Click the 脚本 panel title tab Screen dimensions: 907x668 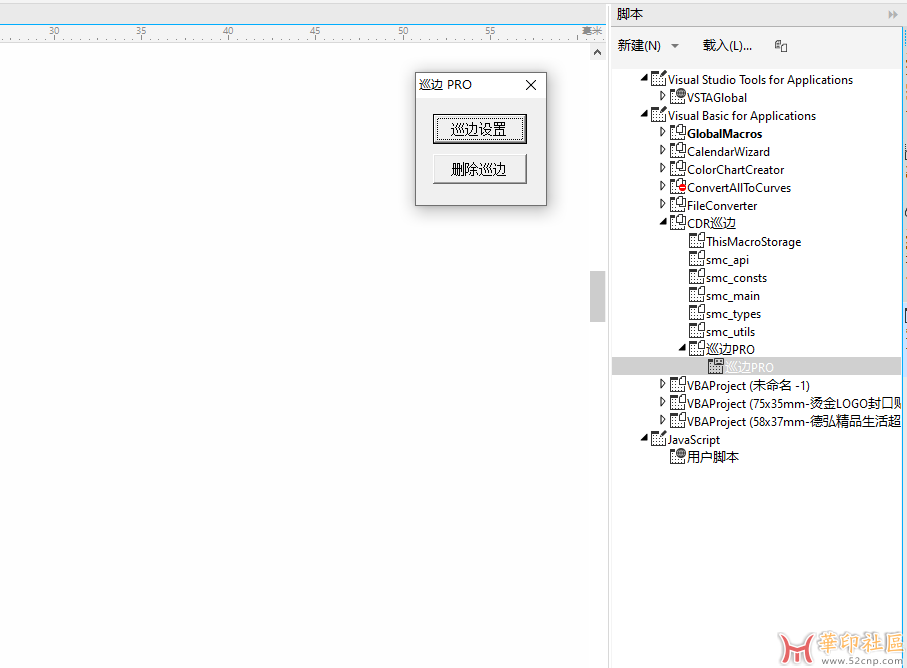pyautogui.click(x=630, y=14)
